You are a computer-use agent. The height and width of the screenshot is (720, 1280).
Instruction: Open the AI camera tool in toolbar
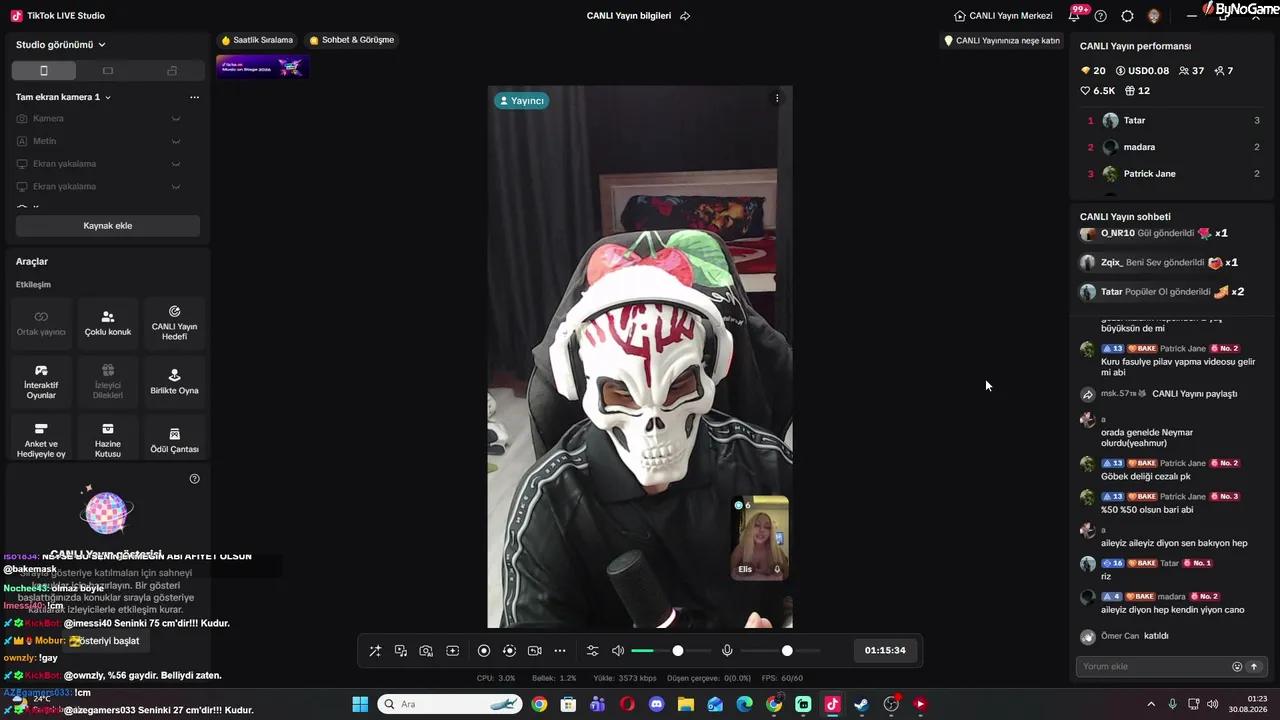[426, 651]
